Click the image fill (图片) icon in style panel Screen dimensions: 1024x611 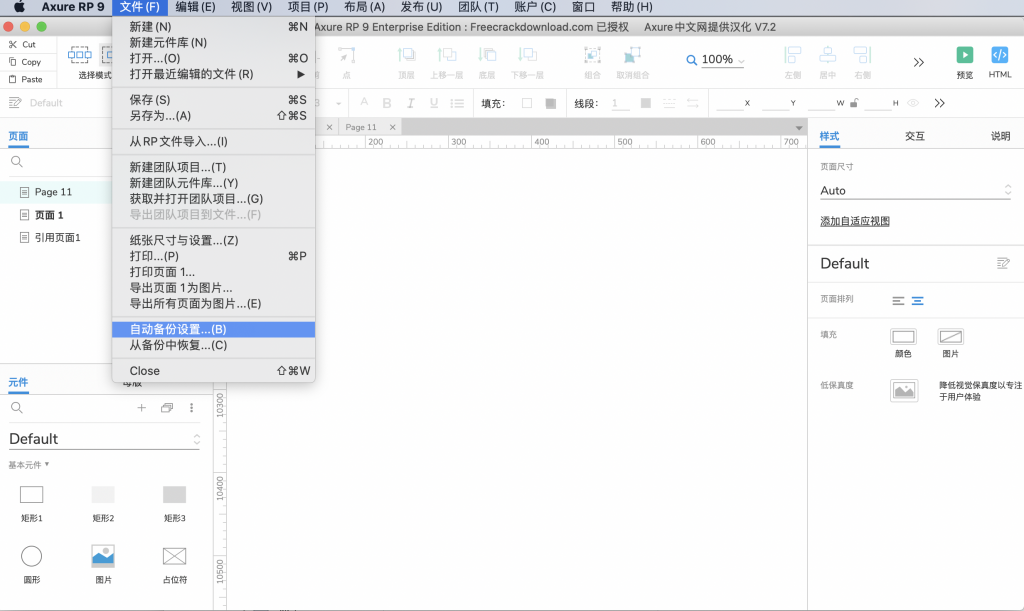[950, 337]
